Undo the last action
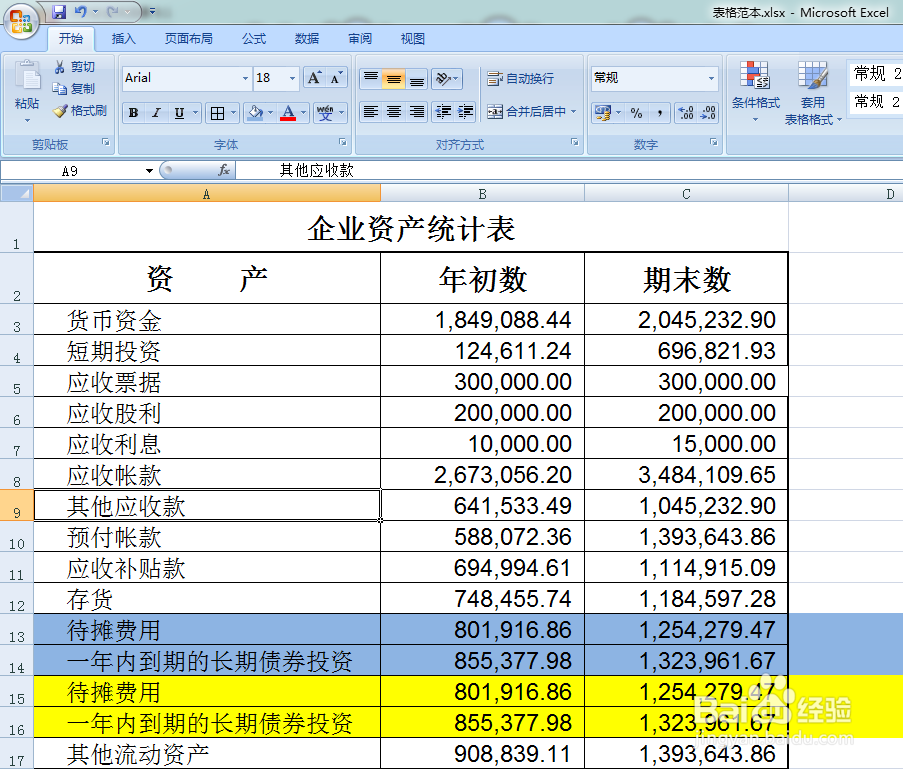 (x=81, y=11)
